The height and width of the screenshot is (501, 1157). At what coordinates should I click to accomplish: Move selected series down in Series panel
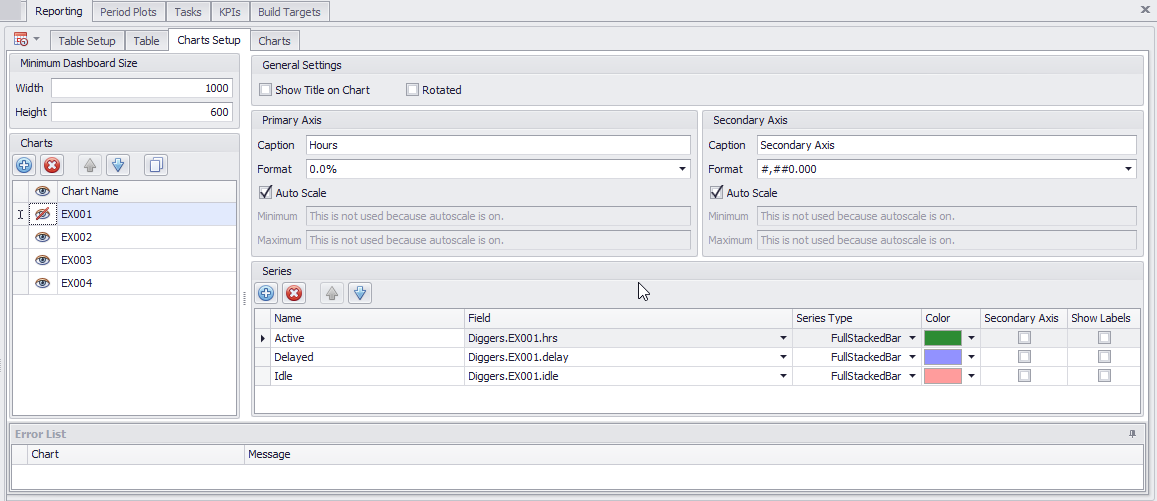tap(360, 293)
